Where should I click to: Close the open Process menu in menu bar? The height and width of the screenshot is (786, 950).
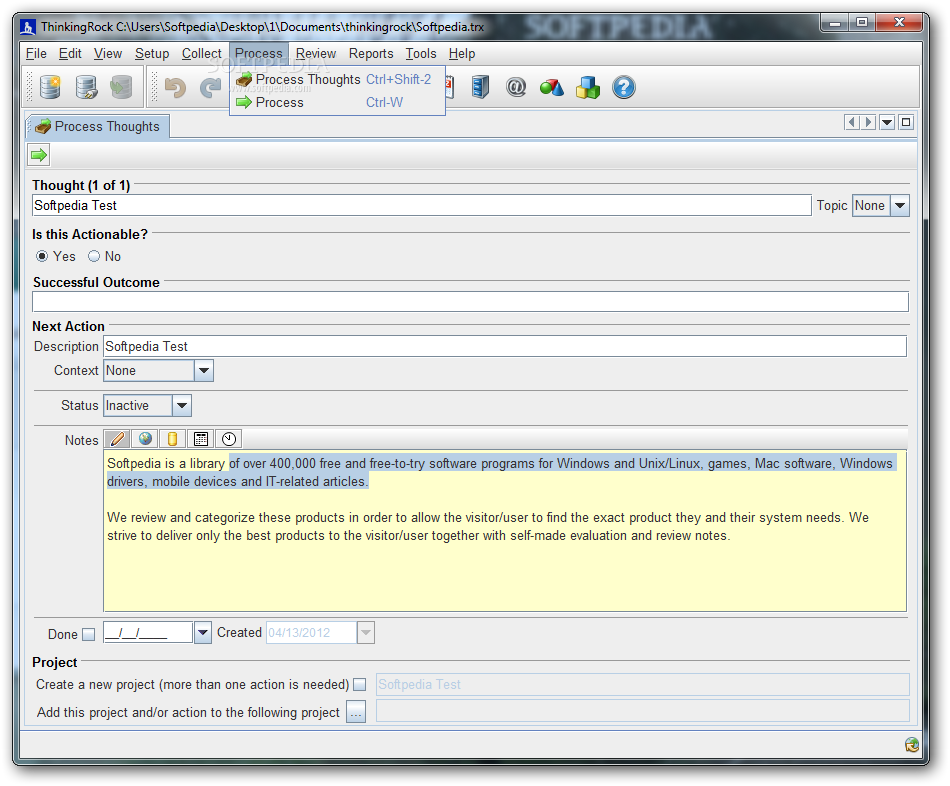[259, 53]
